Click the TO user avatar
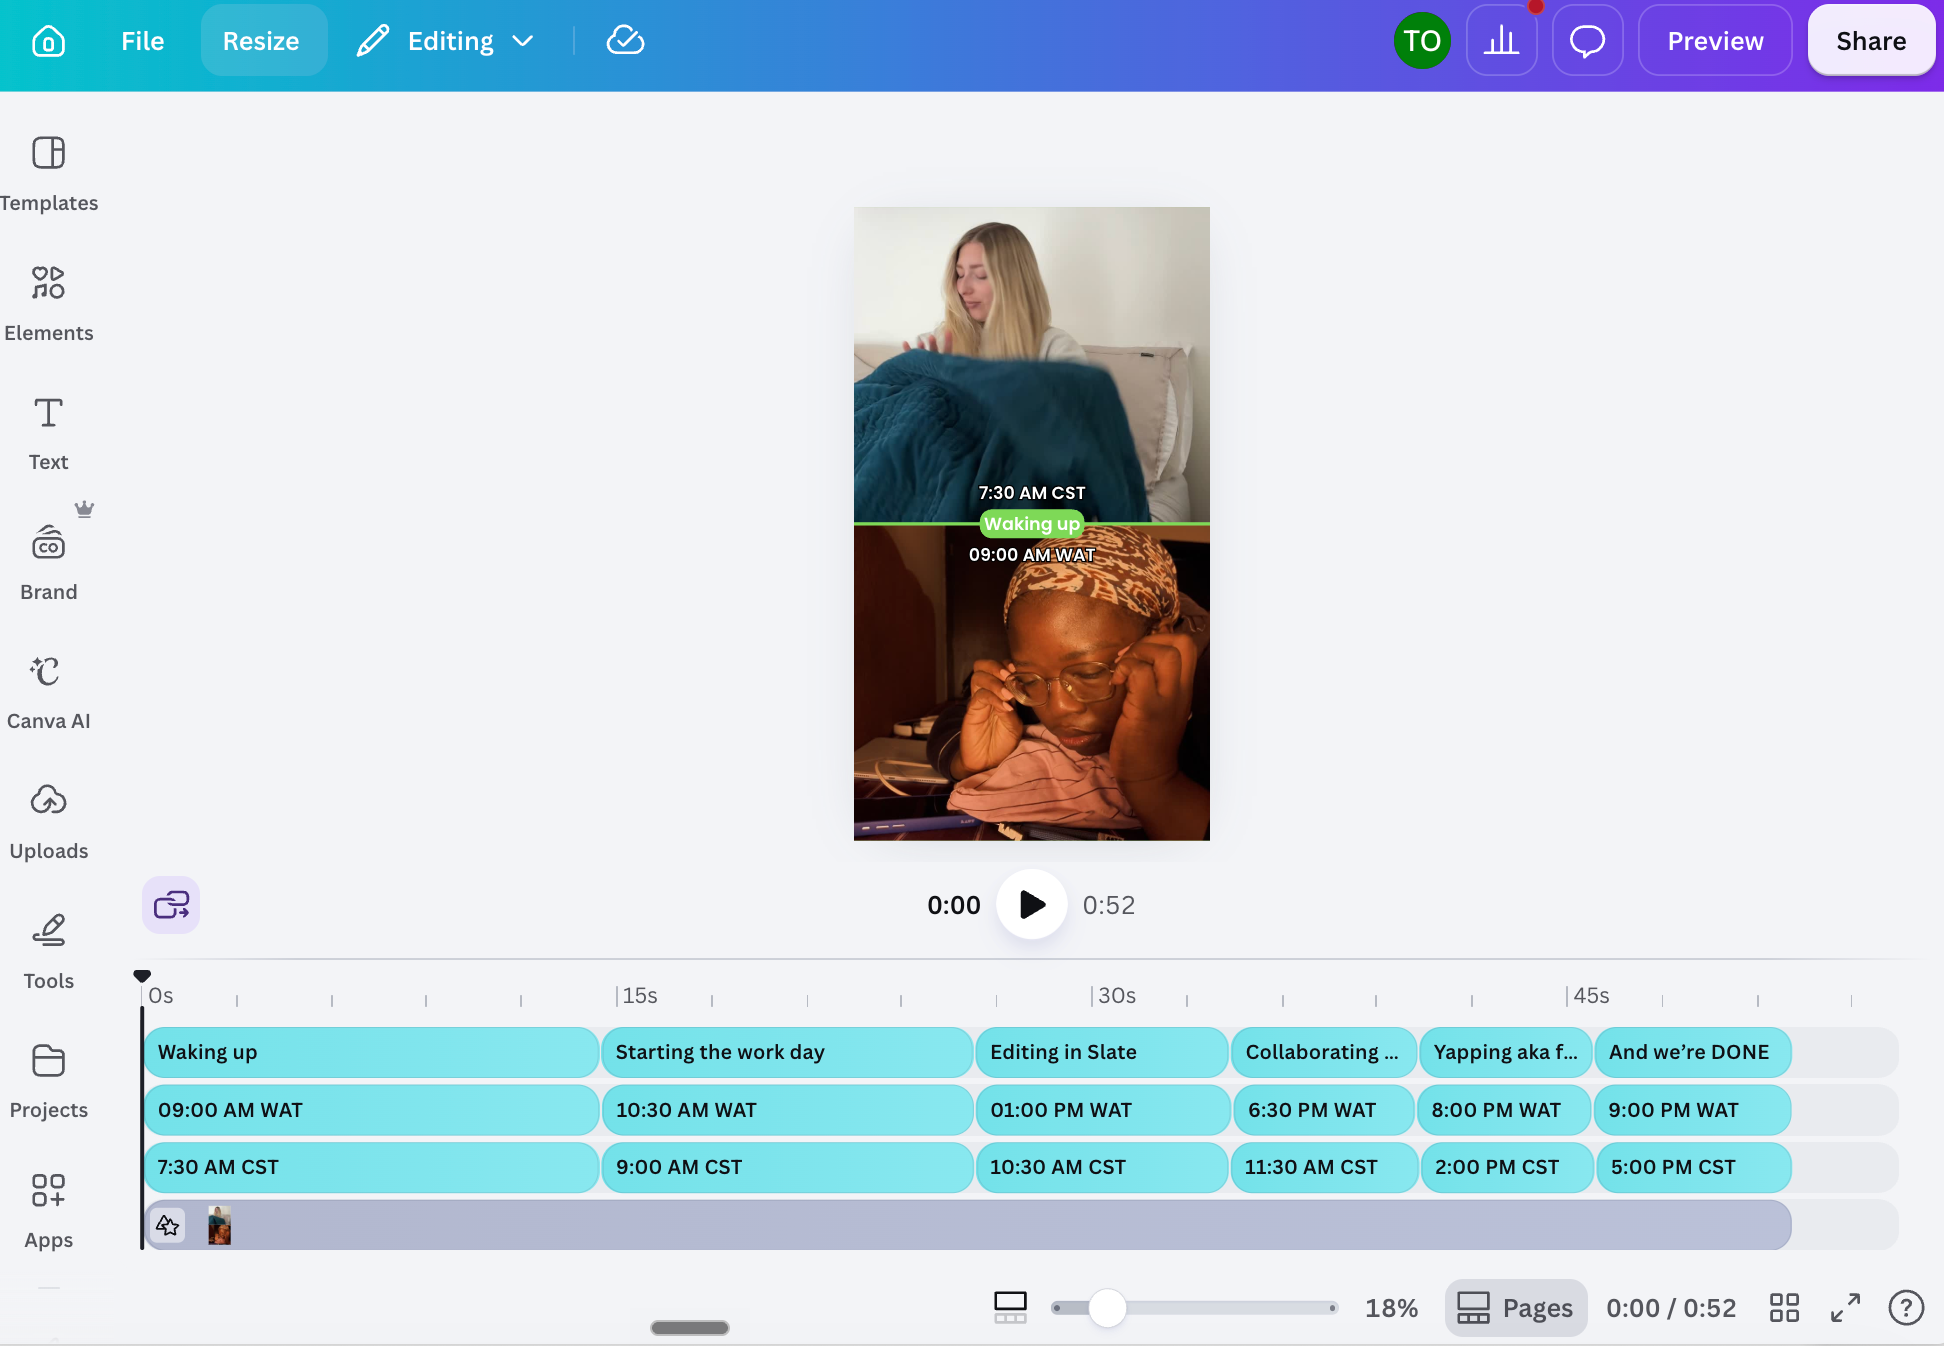Screen dimensions: 1944x1346 [x=1422, y=41]
